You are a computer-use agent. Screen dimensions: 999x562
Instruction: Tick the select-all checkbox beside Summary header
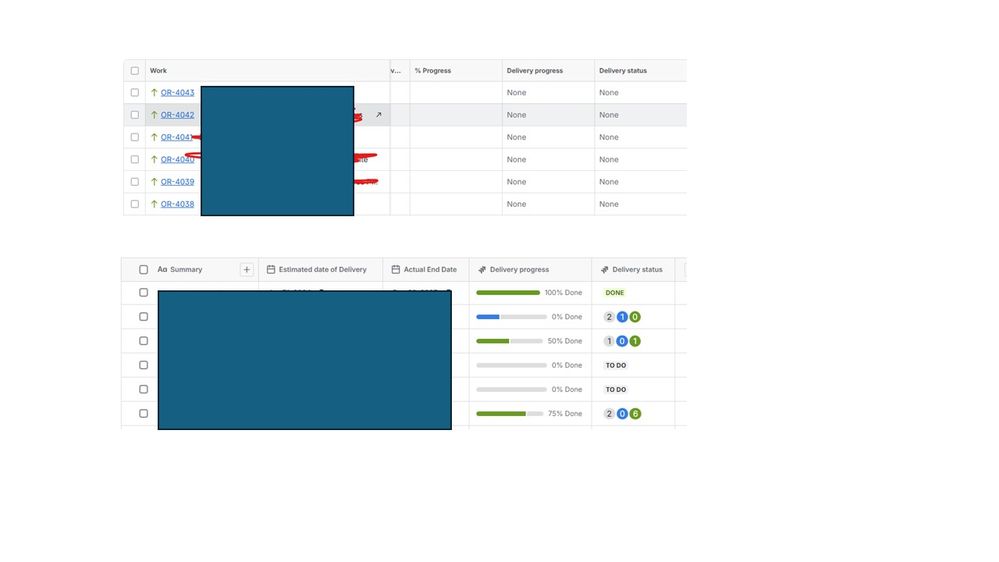[x=143, y=270]
